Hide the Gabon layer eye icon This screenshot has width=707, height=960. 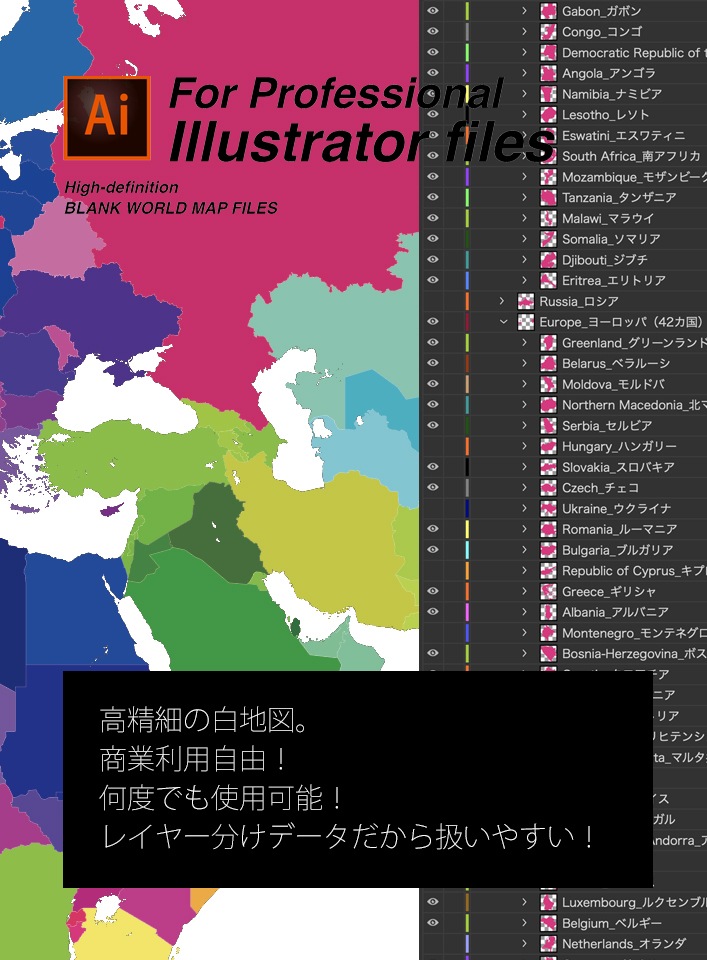click(433, 11)
